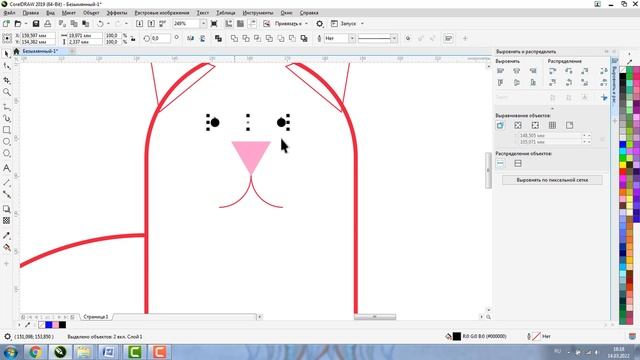Viewport: 640px width, 360px height.
Task: Select the Pick tool in toolbox
Action: [x=7, y=54]
